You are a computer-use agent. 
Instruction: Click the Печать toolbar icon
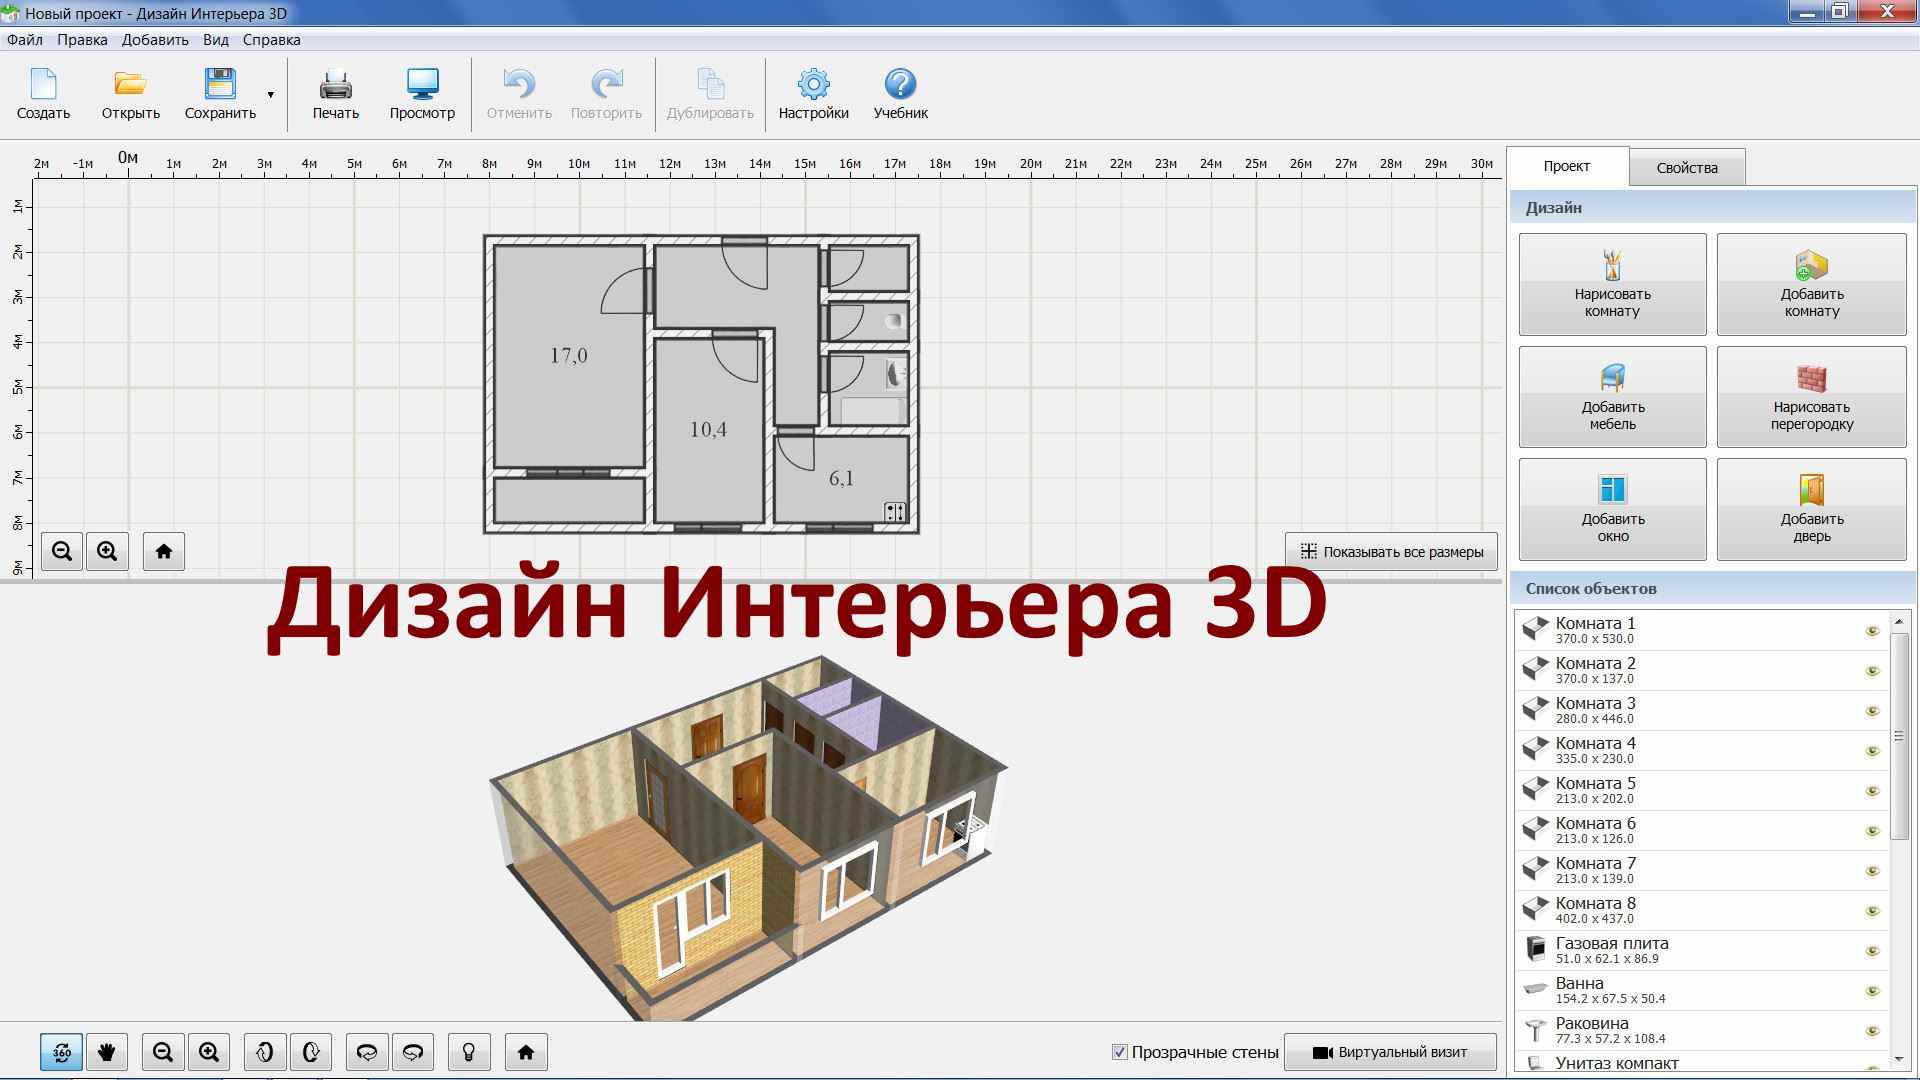point(335,92)
